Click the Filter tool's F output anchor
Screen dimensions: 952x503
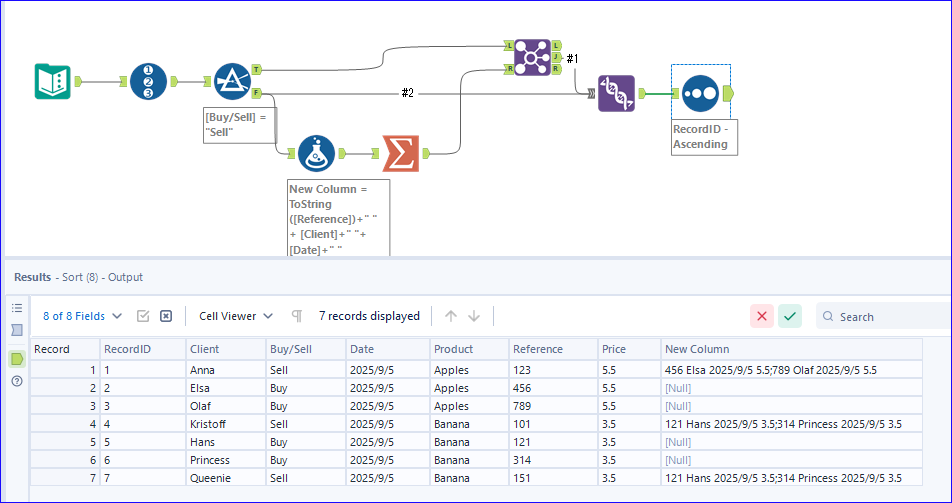257,93
